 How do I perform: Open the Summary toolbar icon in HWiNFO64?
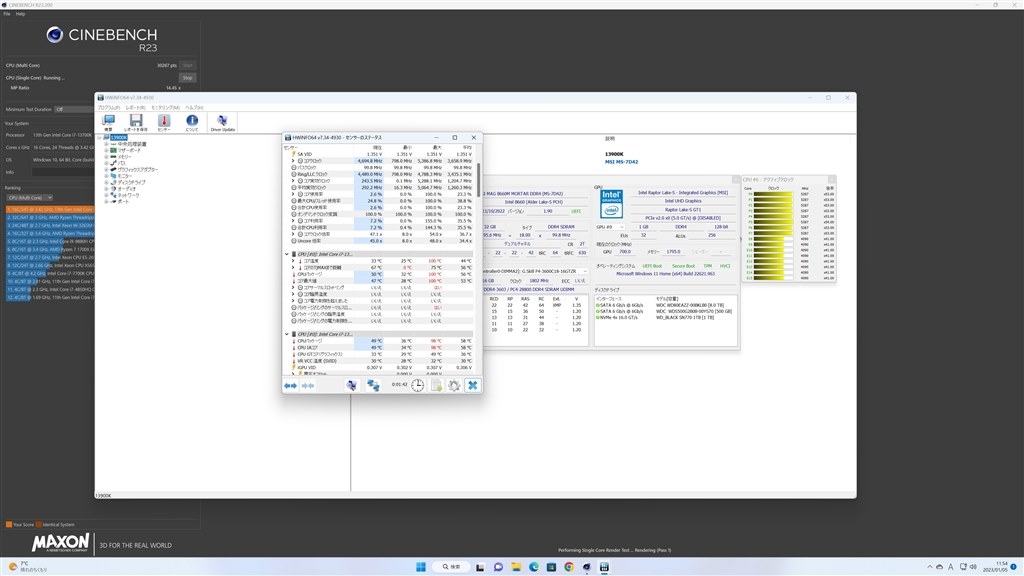[108, 121]
